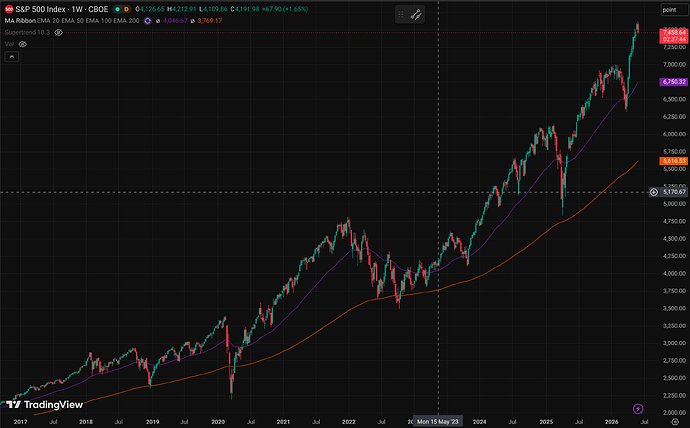The image size is (690, 428).
Task: Click the 2024 year label on time axis
Action: point(480,422)
